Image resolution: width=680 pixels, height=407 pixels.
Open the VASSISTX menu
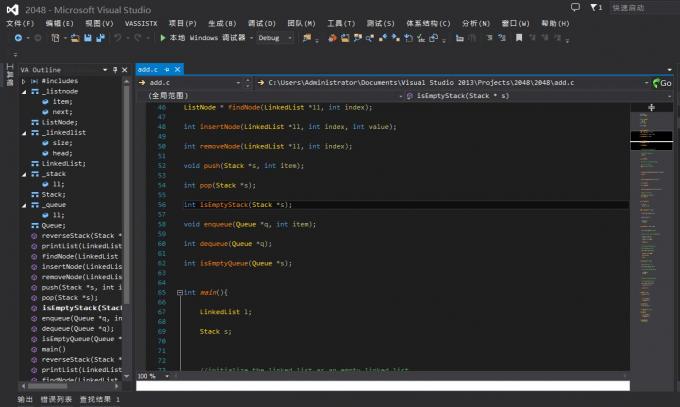tap(142, 22)
